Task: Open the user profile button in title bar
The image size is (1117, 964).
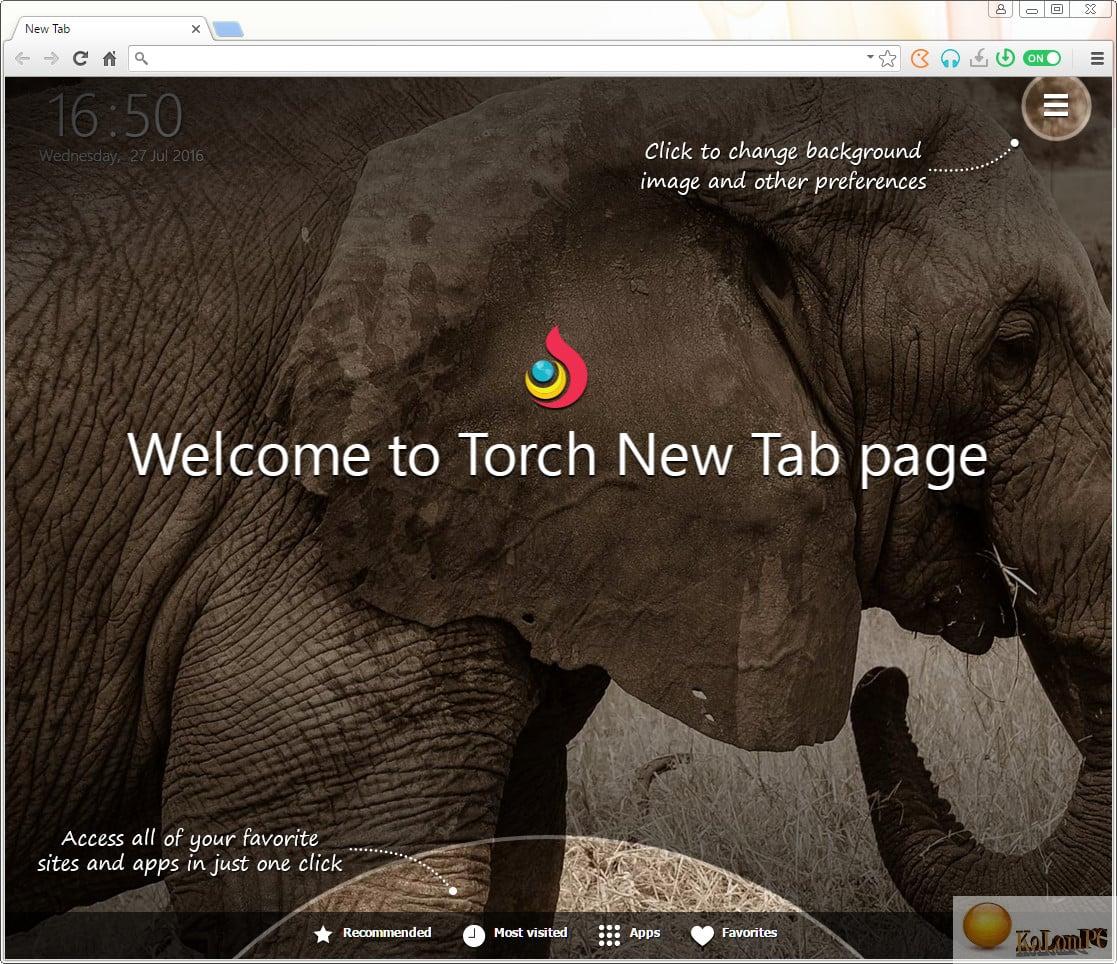Action: coord(1001,9)
